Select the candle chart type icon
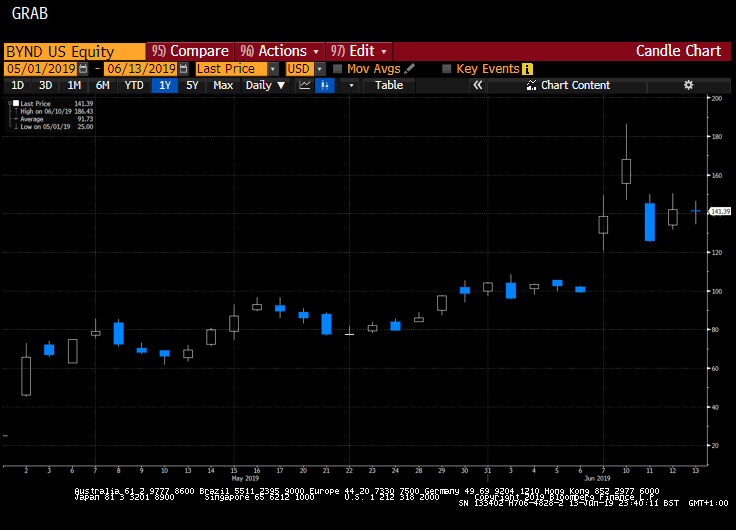This screenshot has height=530, width=736. click(324, 86)
